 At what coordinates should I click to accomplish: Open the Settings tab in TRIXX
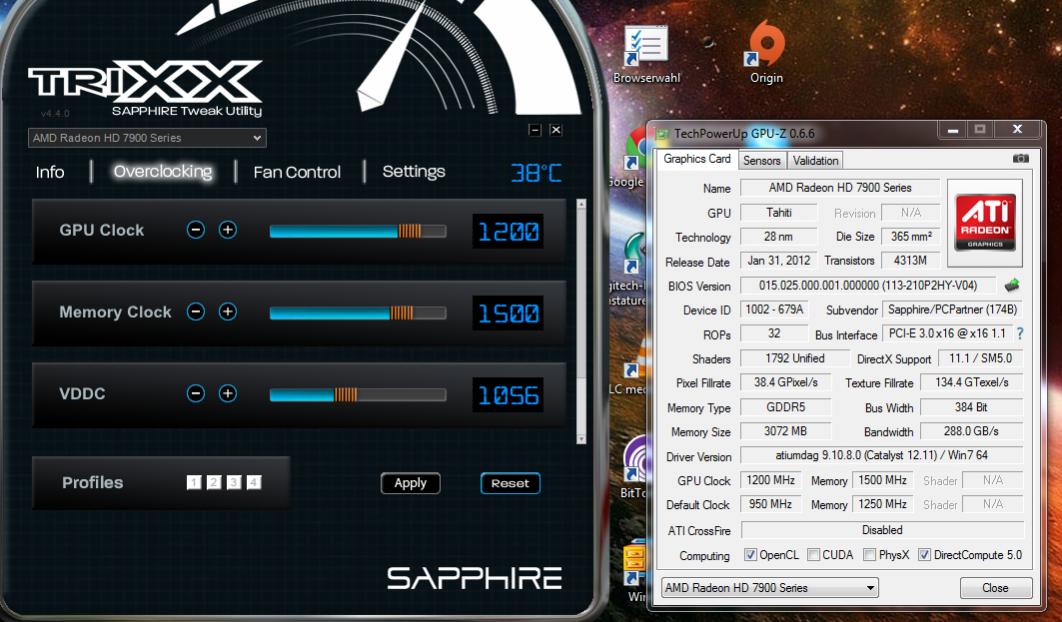(414, 171)
